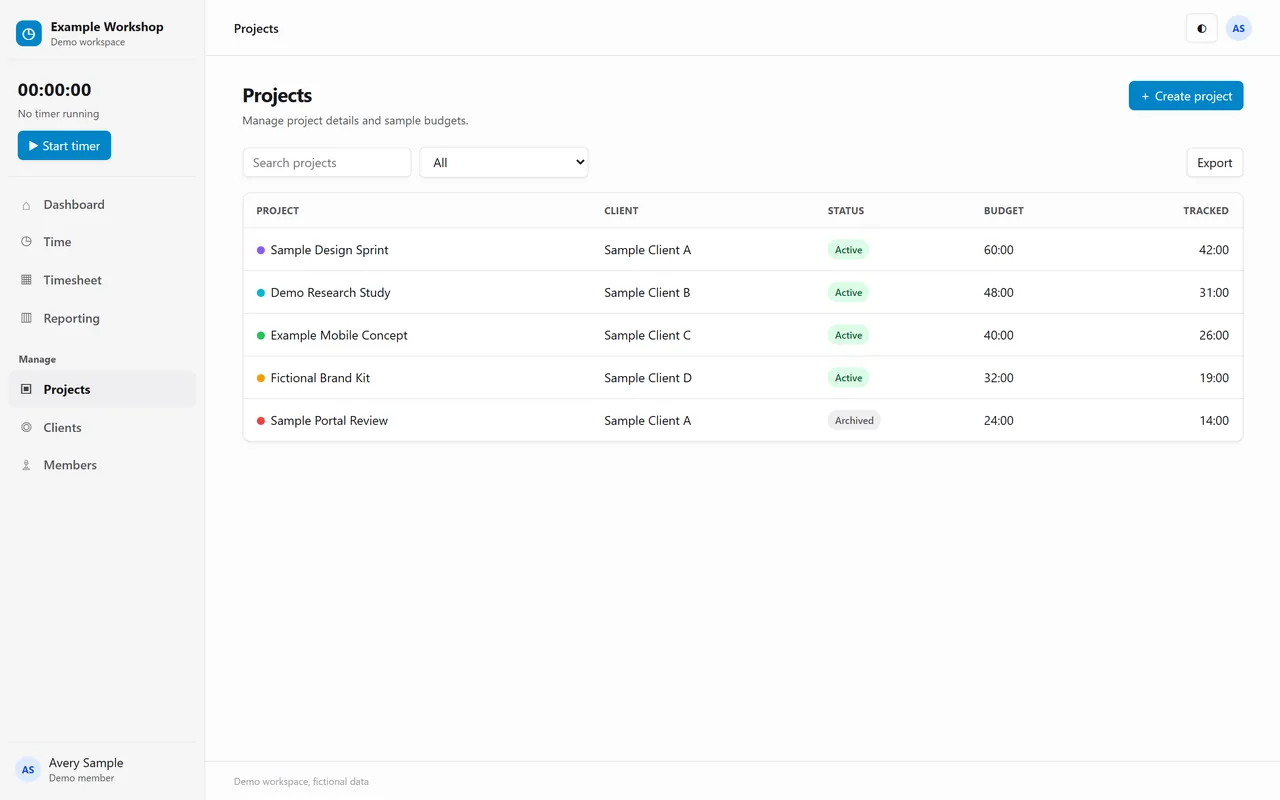Click the teal dot for Demo Research Study
The width and height of the screenshot is (1280, 800).
tap(261, 293)
